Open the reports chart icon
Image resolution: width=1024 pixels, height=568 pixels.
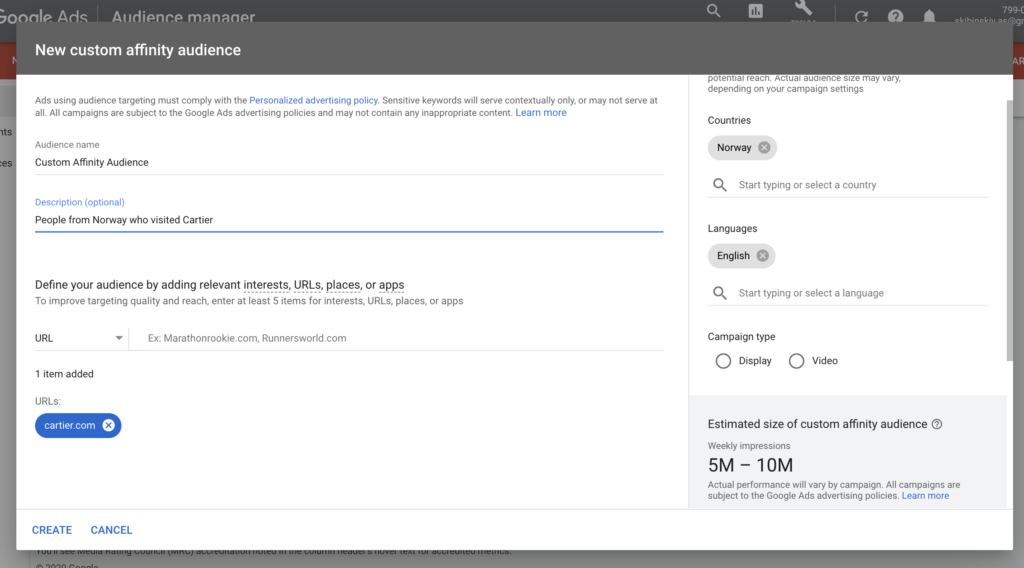coord(756,10)
